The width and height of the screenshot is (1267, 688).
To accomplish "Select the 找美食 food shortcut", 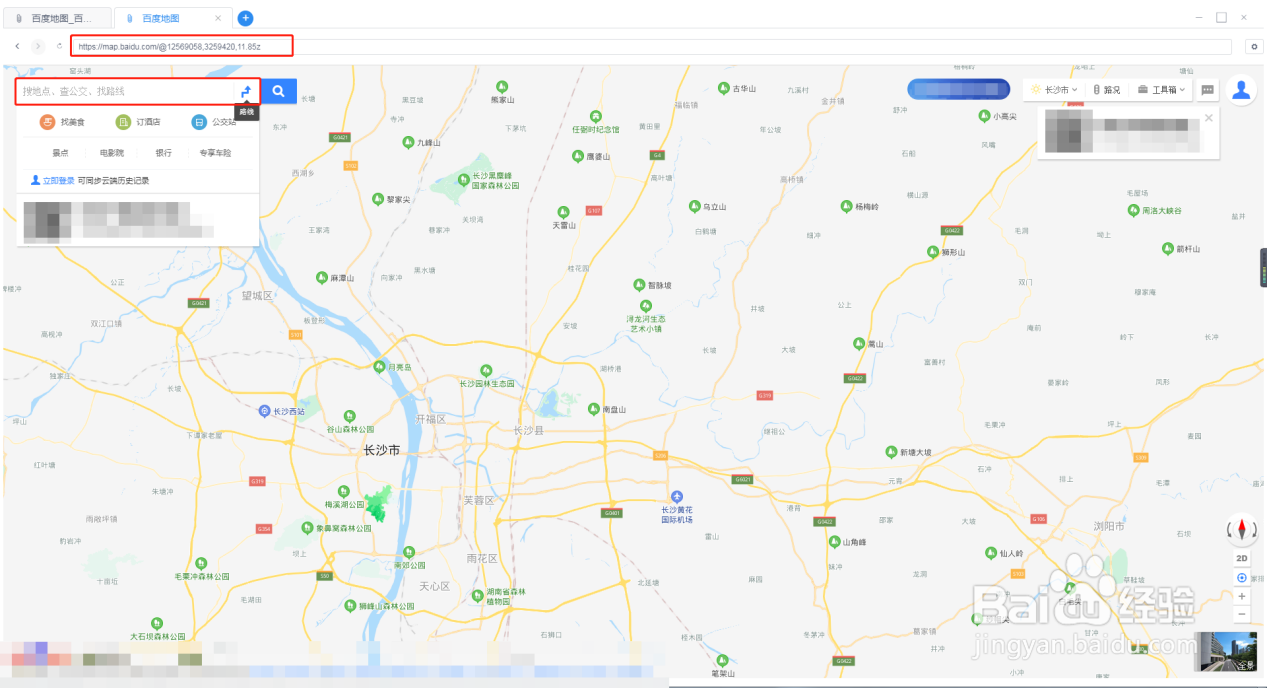I will [63, 122].
